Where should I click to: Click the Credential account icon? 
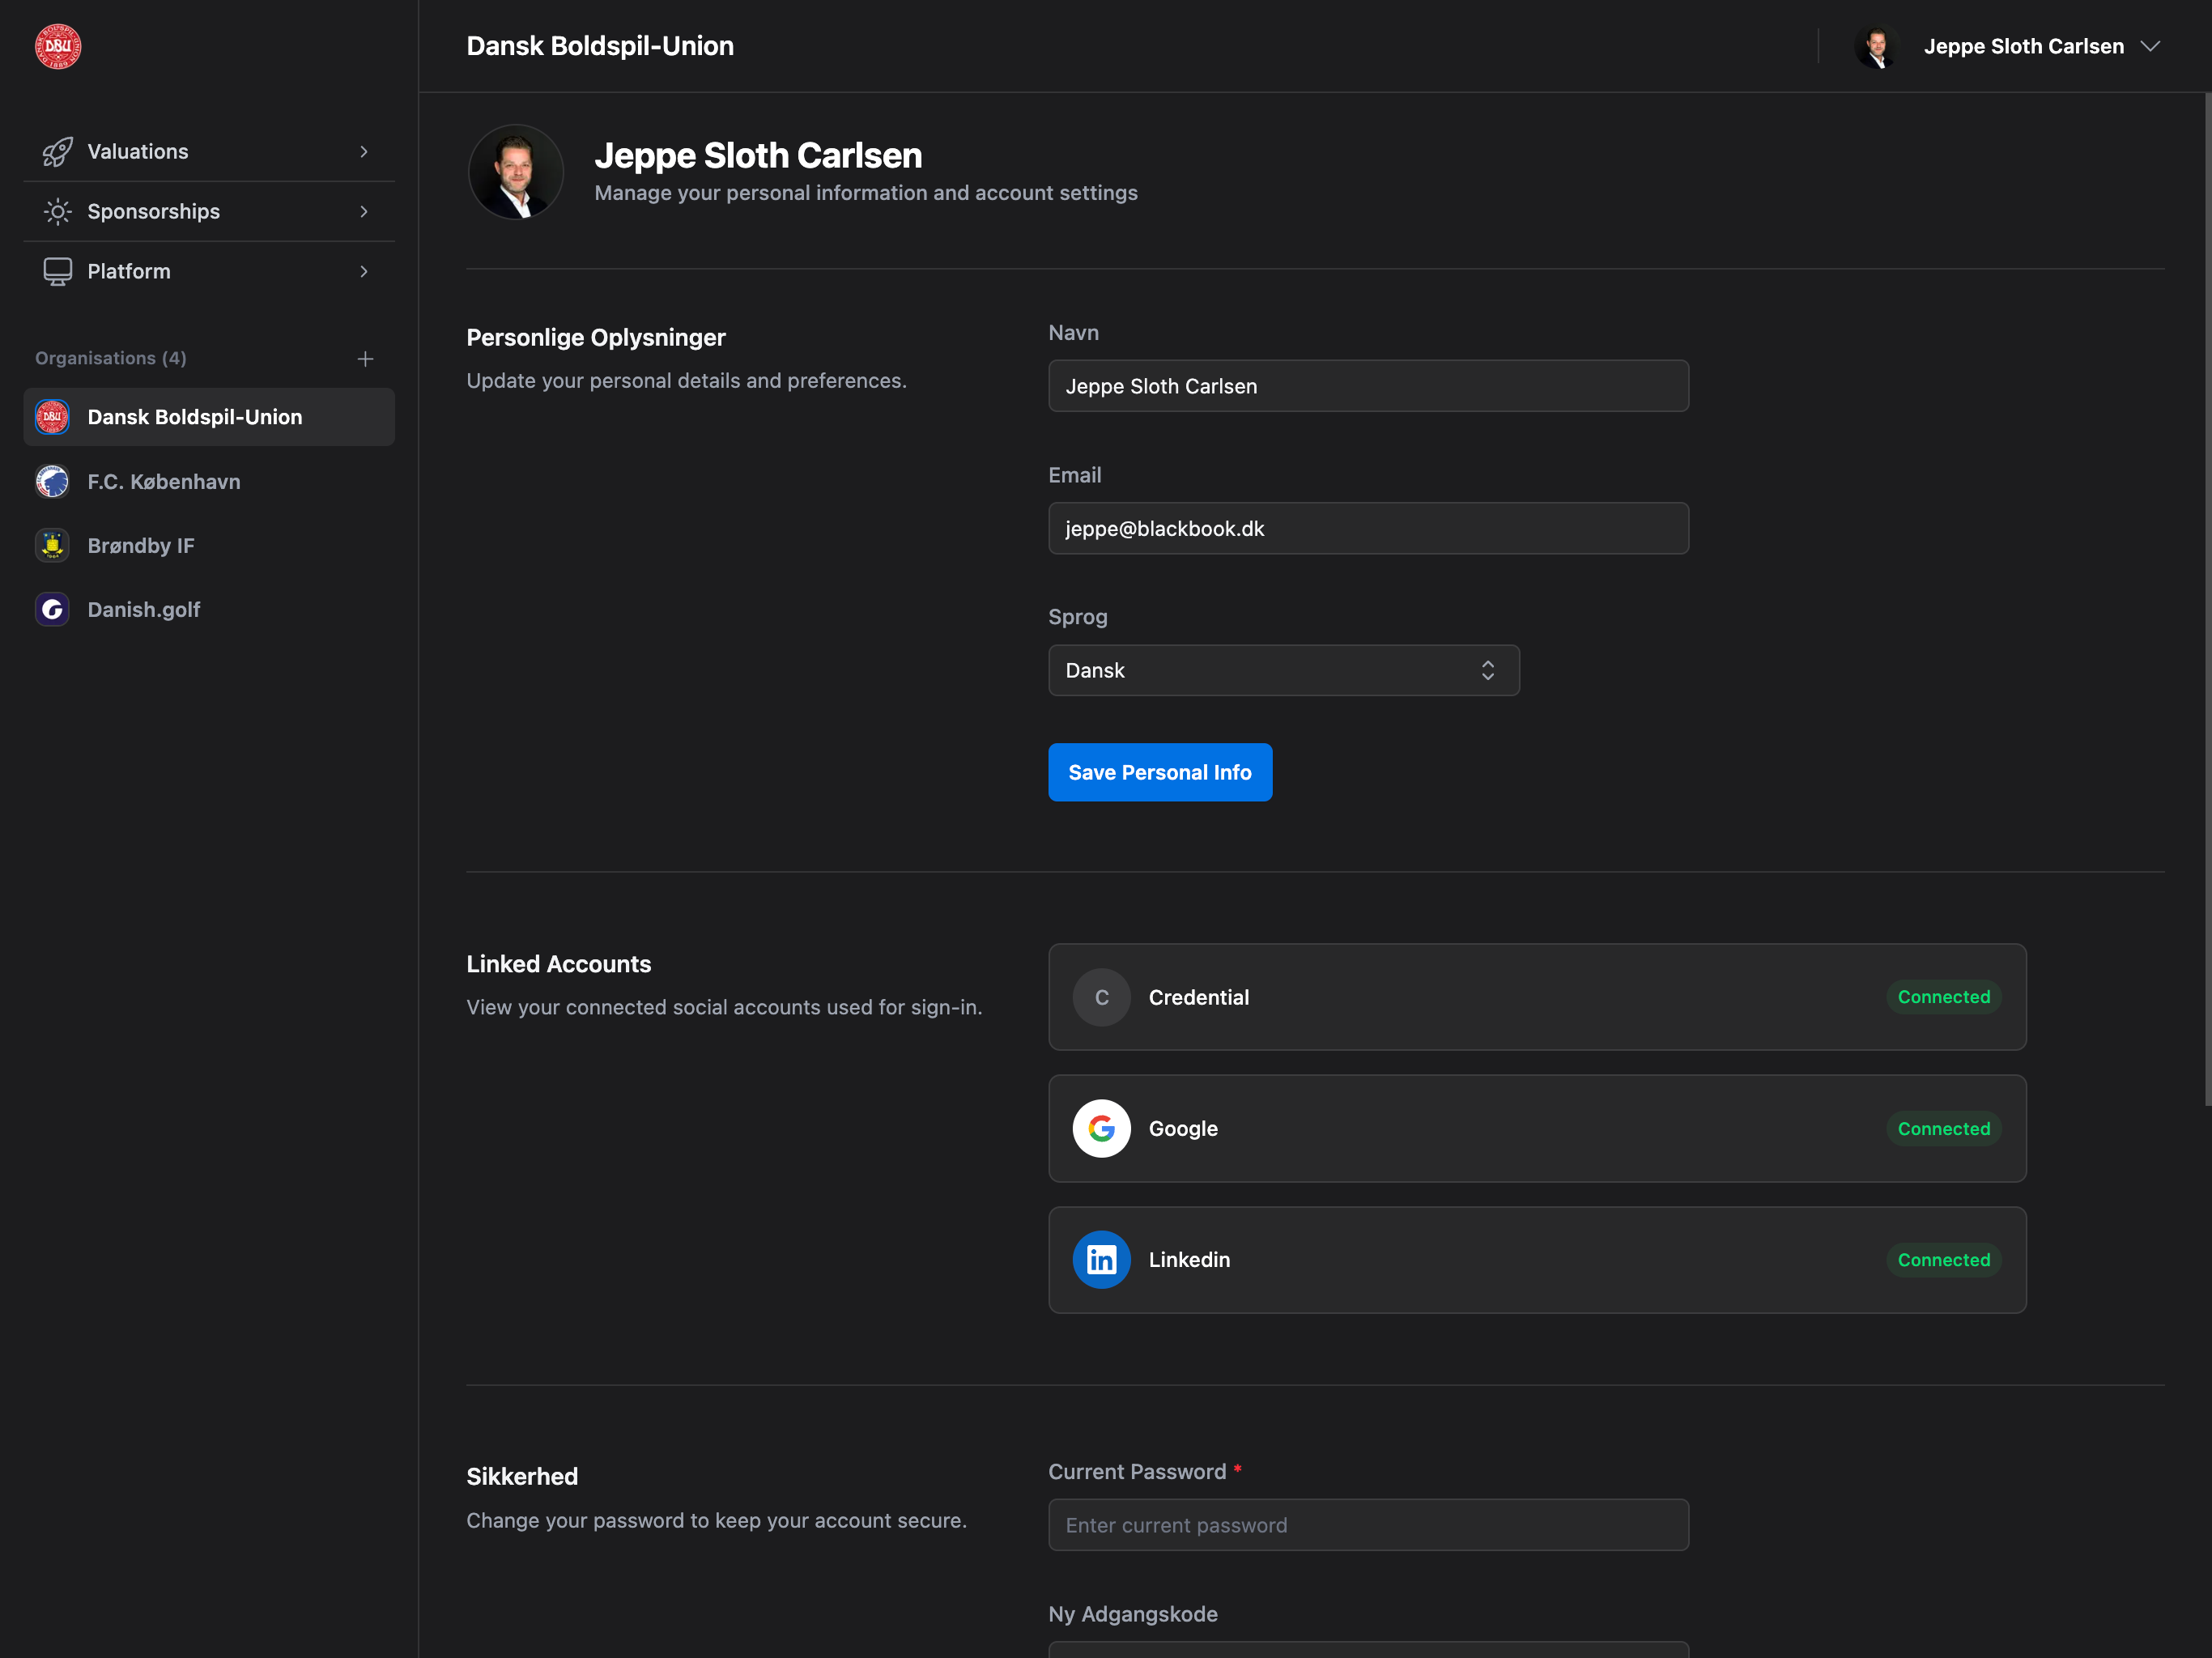[x=1101, y=997]
